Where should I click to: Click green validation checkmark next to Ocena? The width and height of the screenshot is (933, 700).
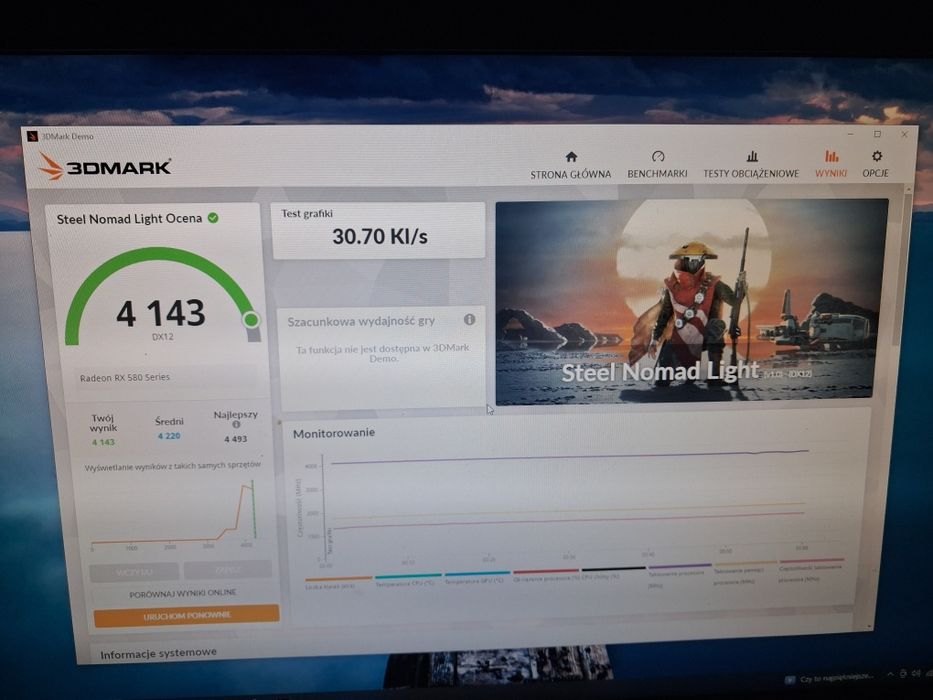213,218
